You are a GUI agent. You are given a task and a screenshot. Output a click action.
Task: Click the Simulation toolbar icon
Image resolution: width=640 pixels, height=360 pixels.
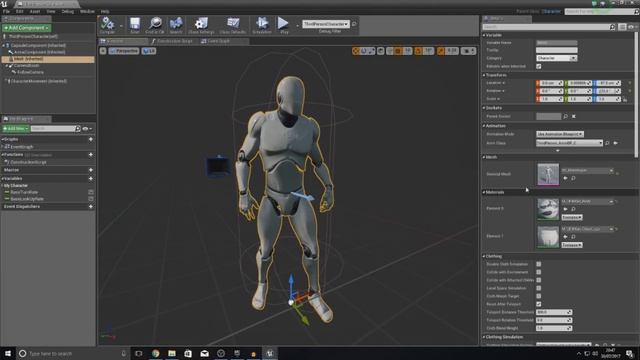262,24
